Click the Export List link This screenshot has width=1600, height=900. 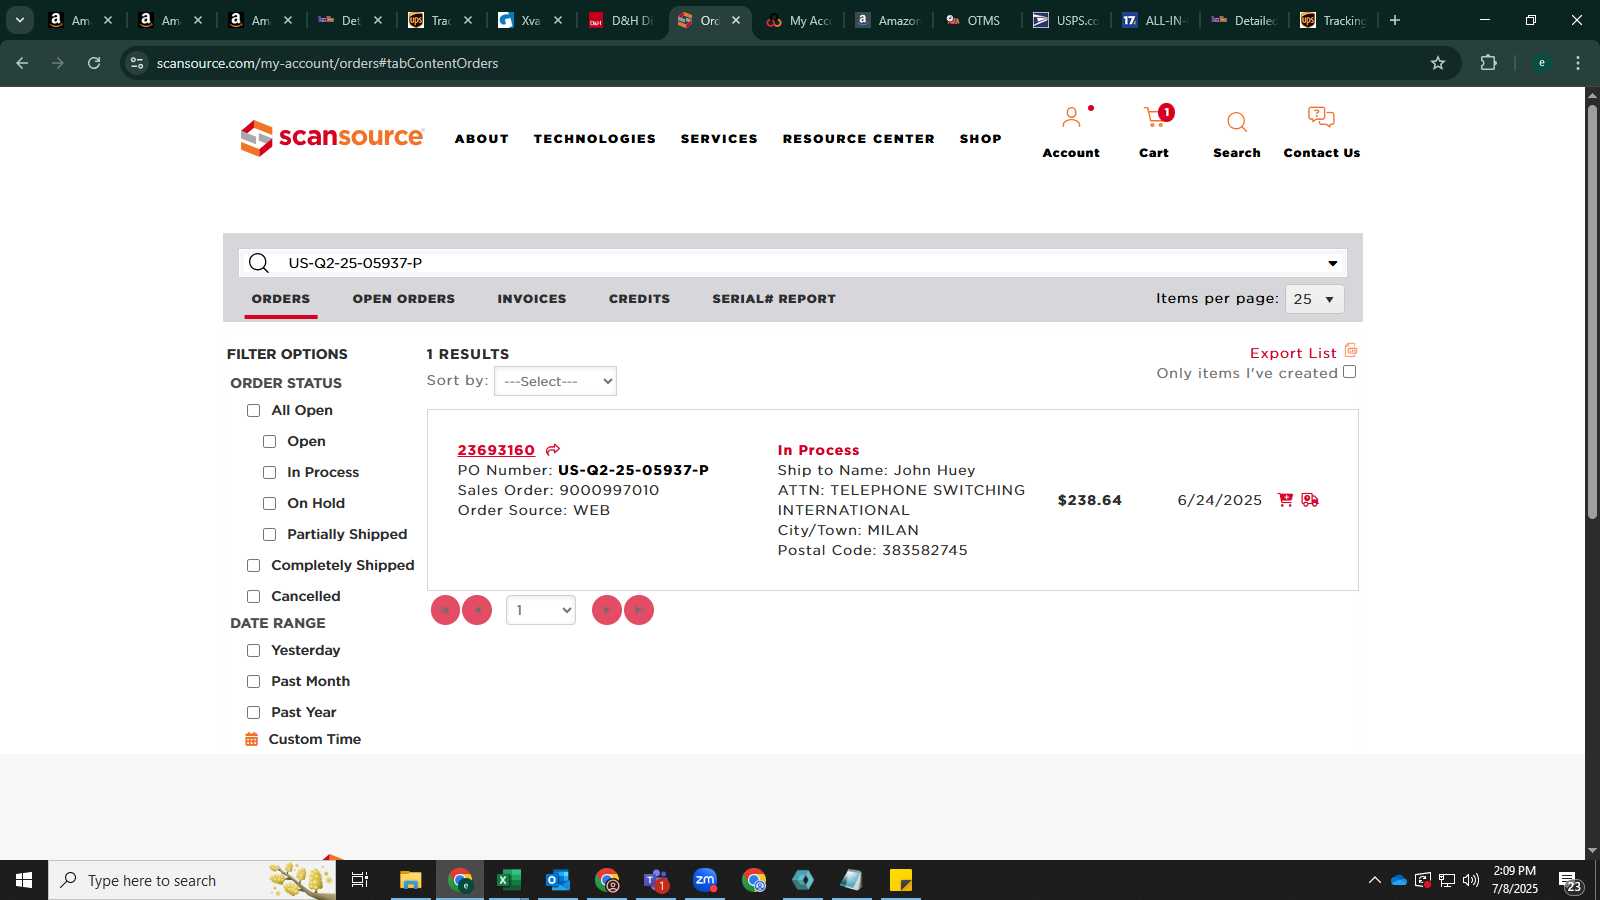coord(1293,353)
